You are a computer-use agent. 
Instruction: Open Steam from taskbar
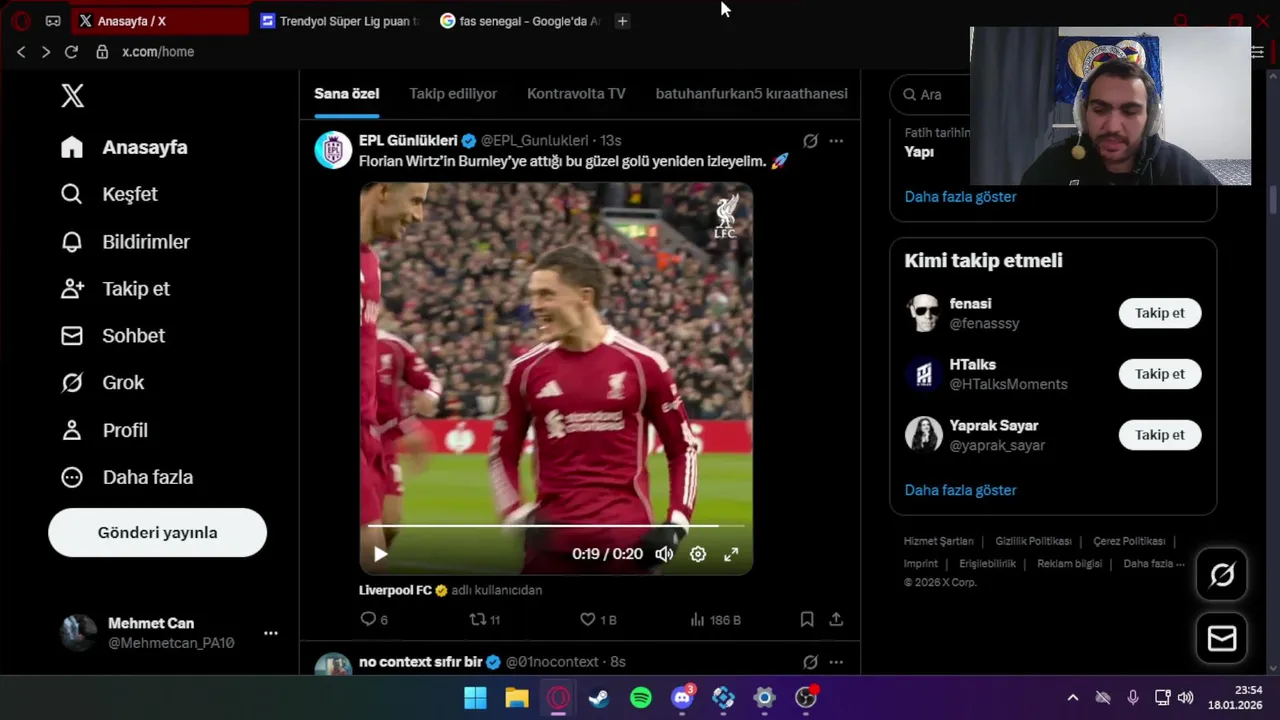pyautogui.click(x=599, y=698)
